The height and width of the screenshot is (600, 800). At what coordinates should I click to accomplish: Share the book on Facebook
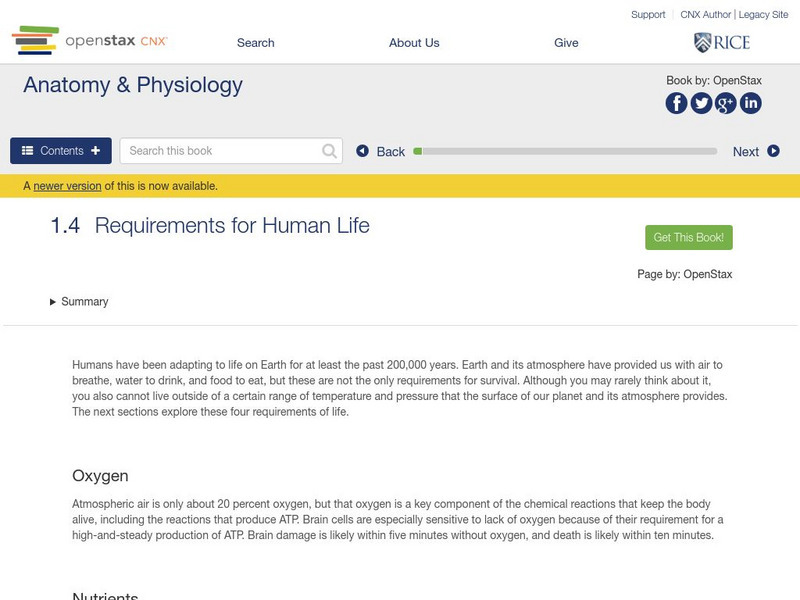point(677,104)
